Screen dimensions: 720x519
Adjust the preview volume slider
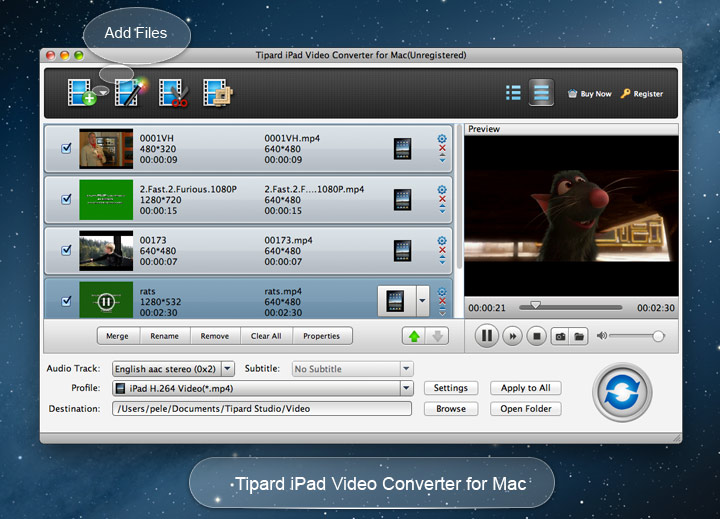click(x=637, y=336)
